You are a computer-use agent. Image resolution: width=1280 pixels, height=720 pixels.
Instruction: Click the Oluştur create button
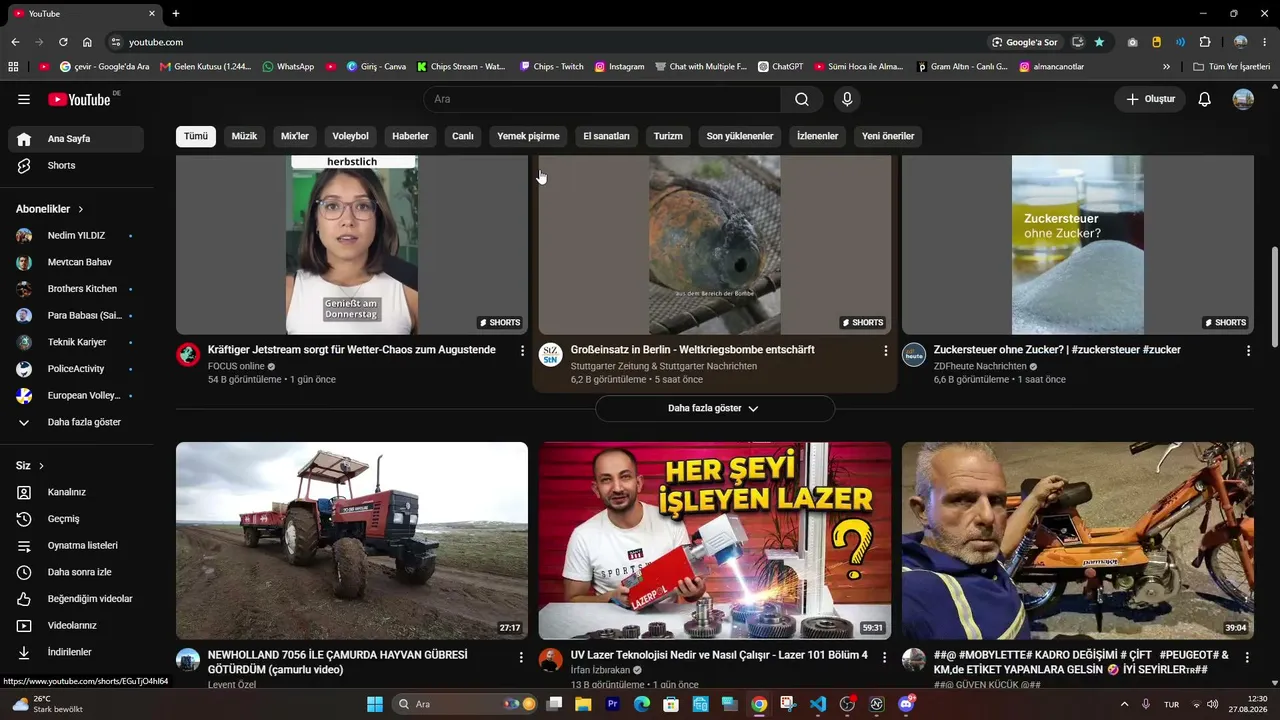(x=1150, y=99)
